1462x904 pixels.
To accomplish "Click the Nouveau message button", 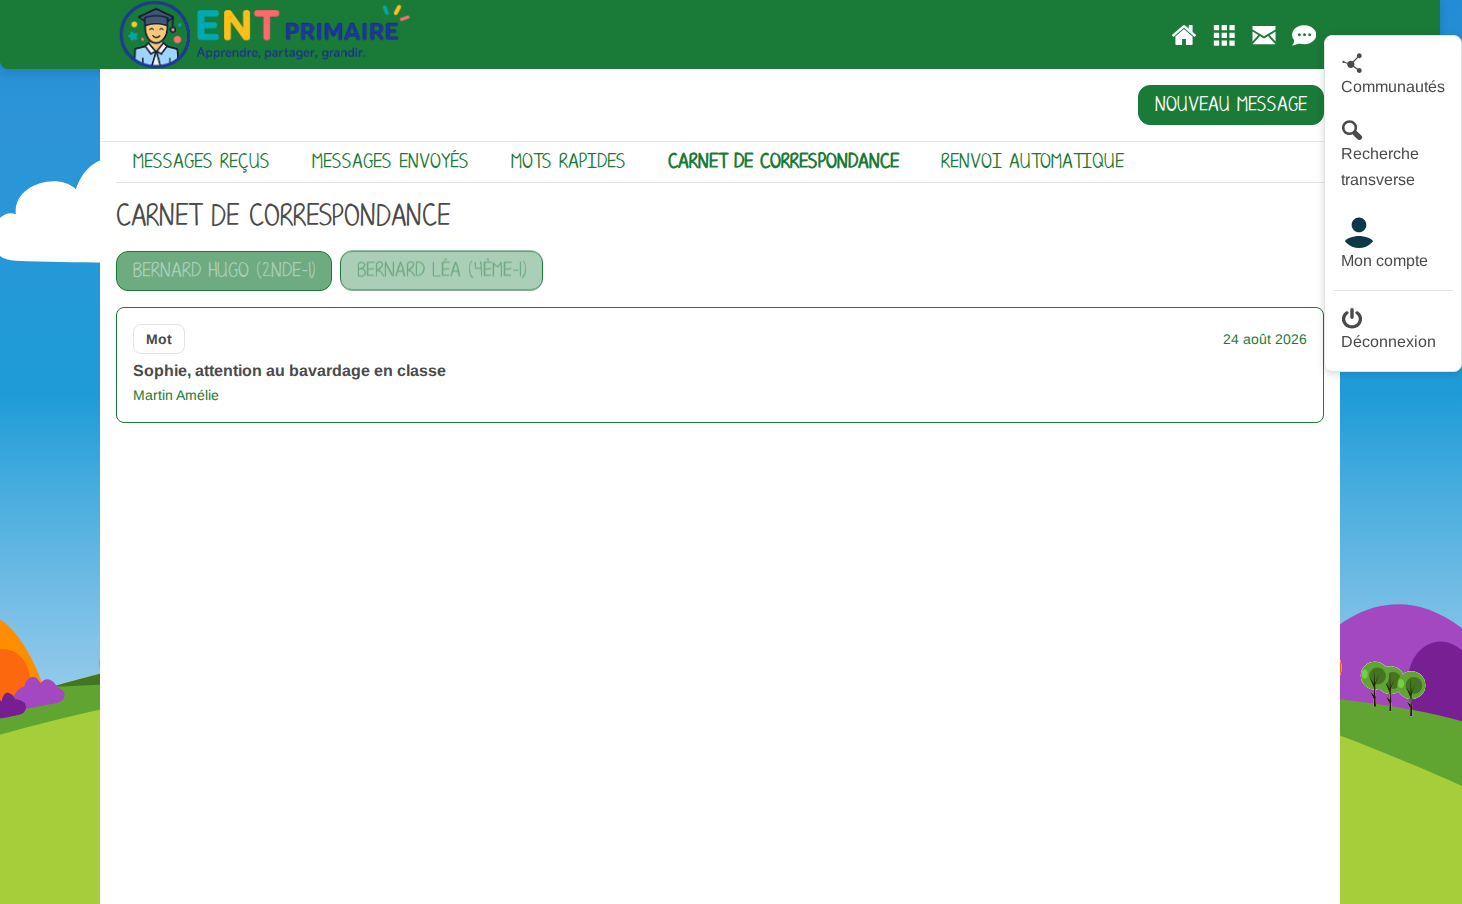I will pos(1230,105).
